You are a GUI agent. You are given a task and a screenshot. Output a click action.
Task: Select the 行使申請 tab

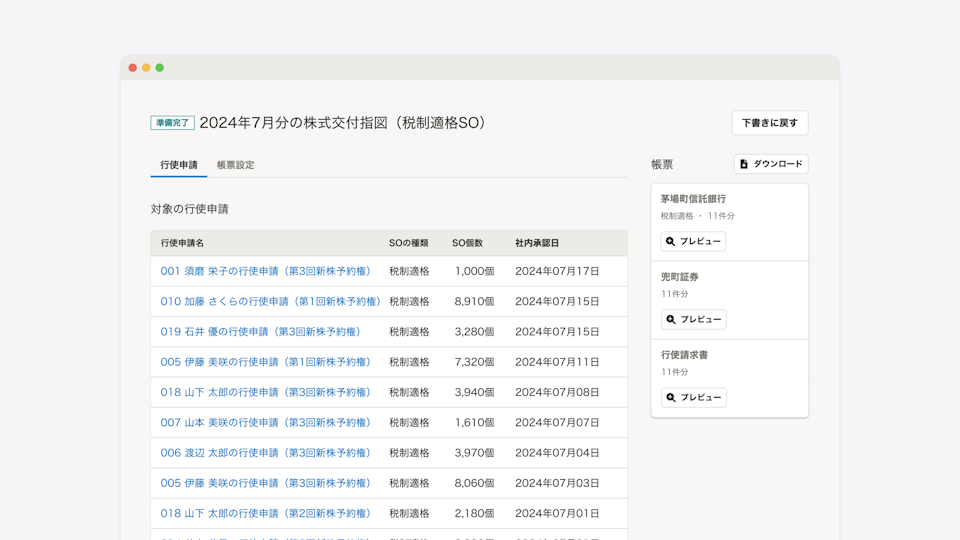pos(179,165)
